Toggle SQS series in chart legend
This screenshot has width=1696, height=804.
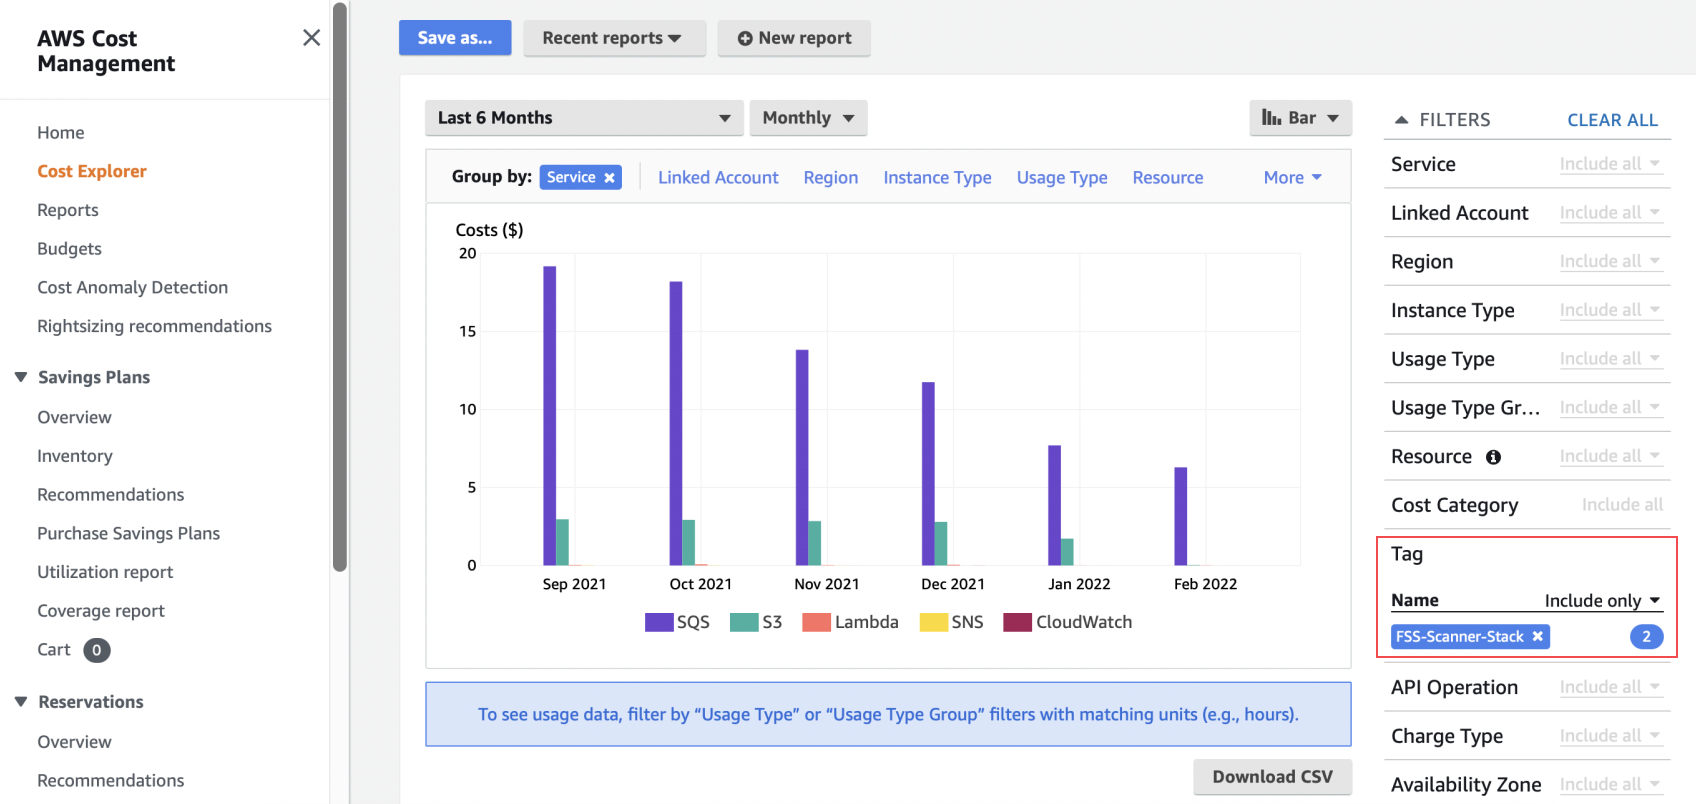(677, 622)
